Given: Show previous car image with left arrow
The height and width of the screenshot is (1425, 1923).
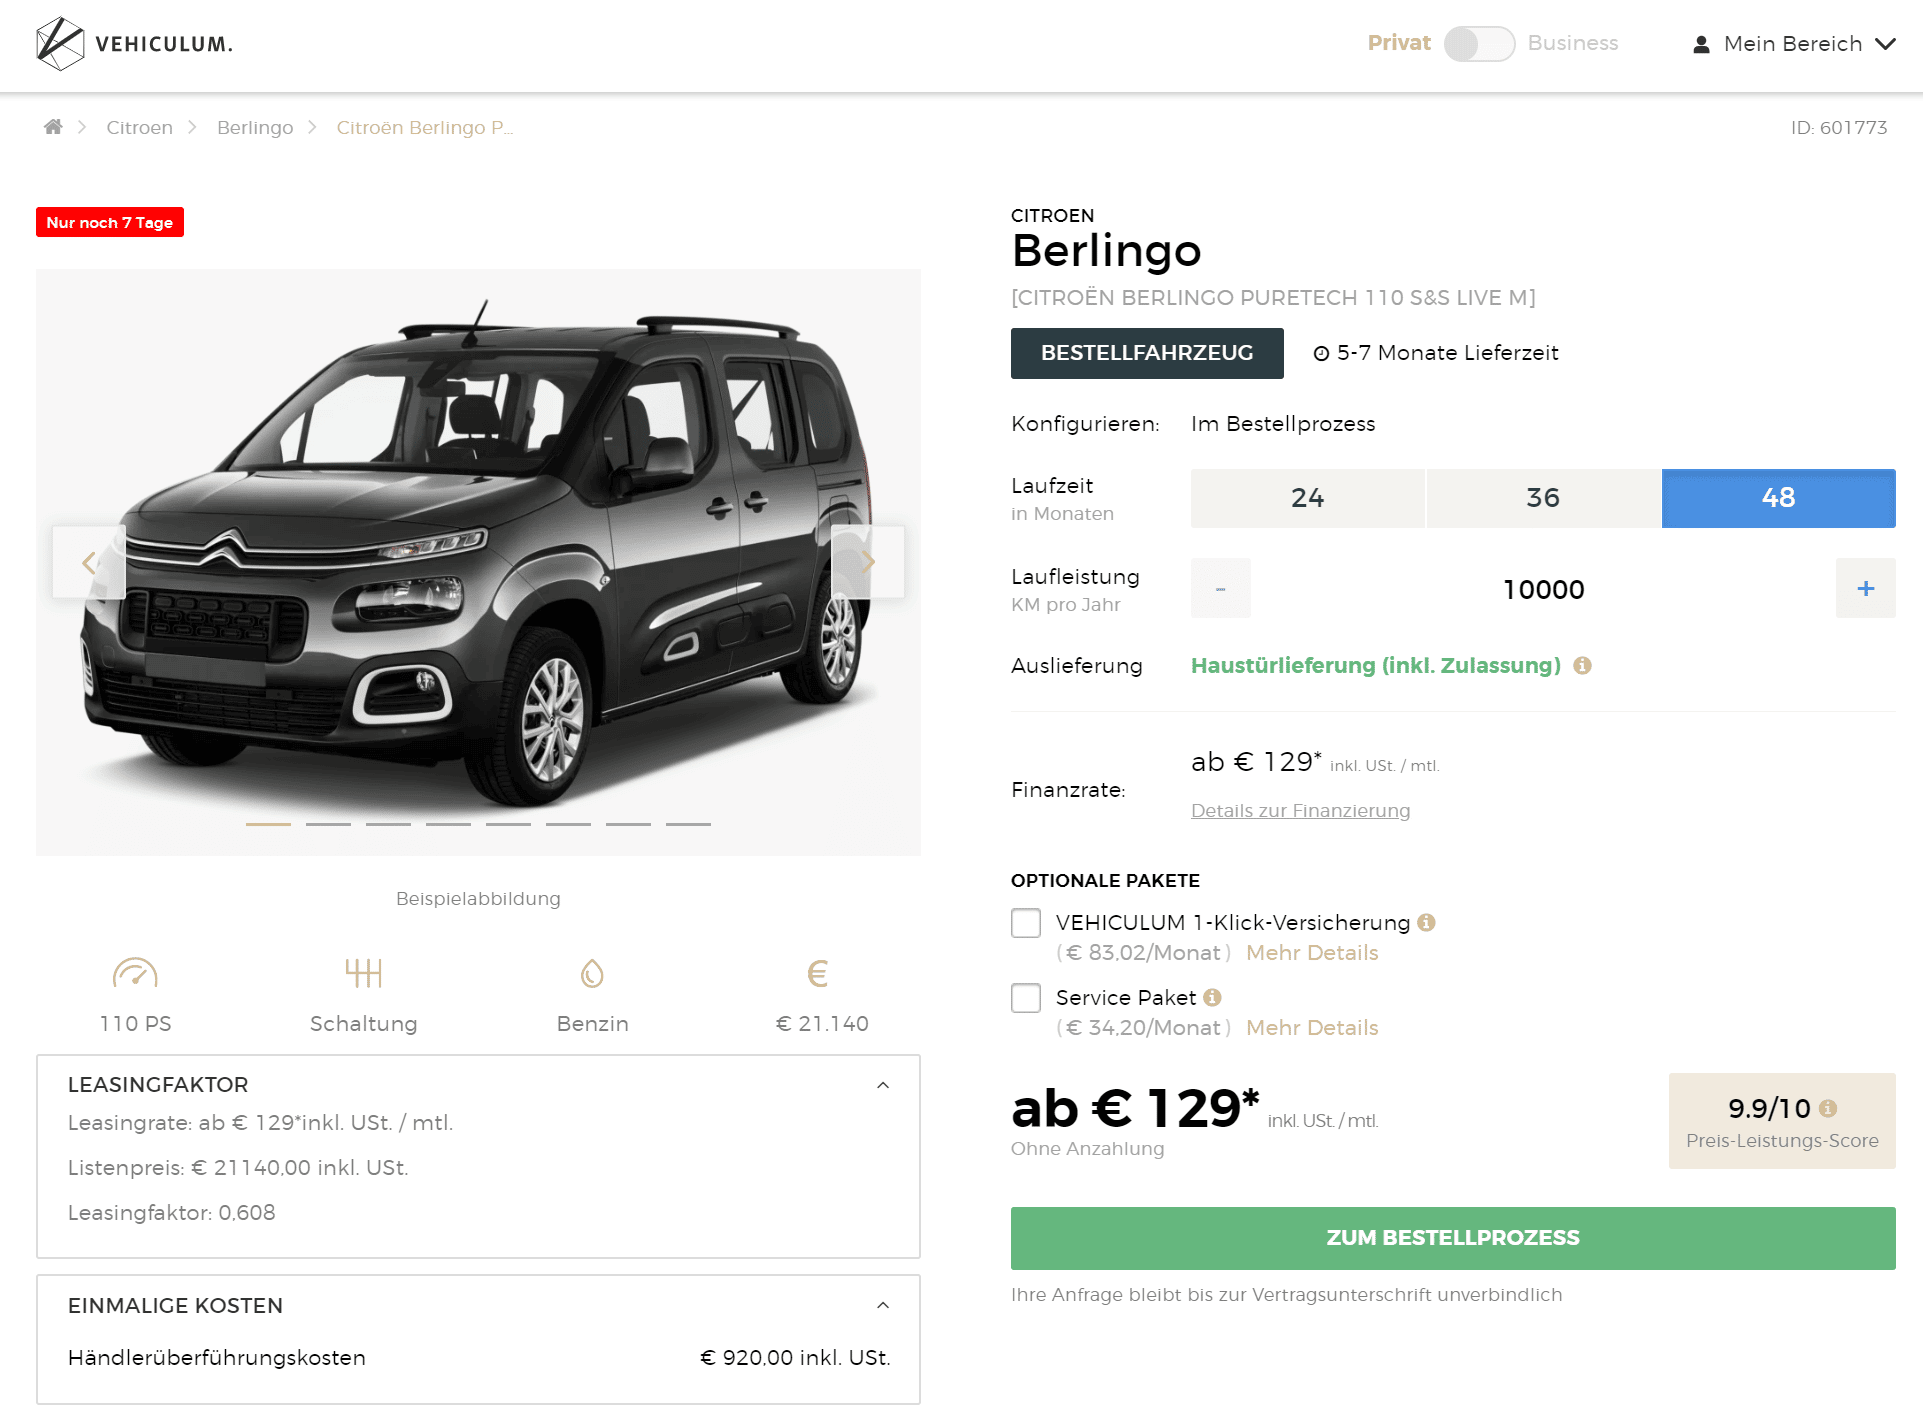Looking at the screenshot, I should (89, 562).
